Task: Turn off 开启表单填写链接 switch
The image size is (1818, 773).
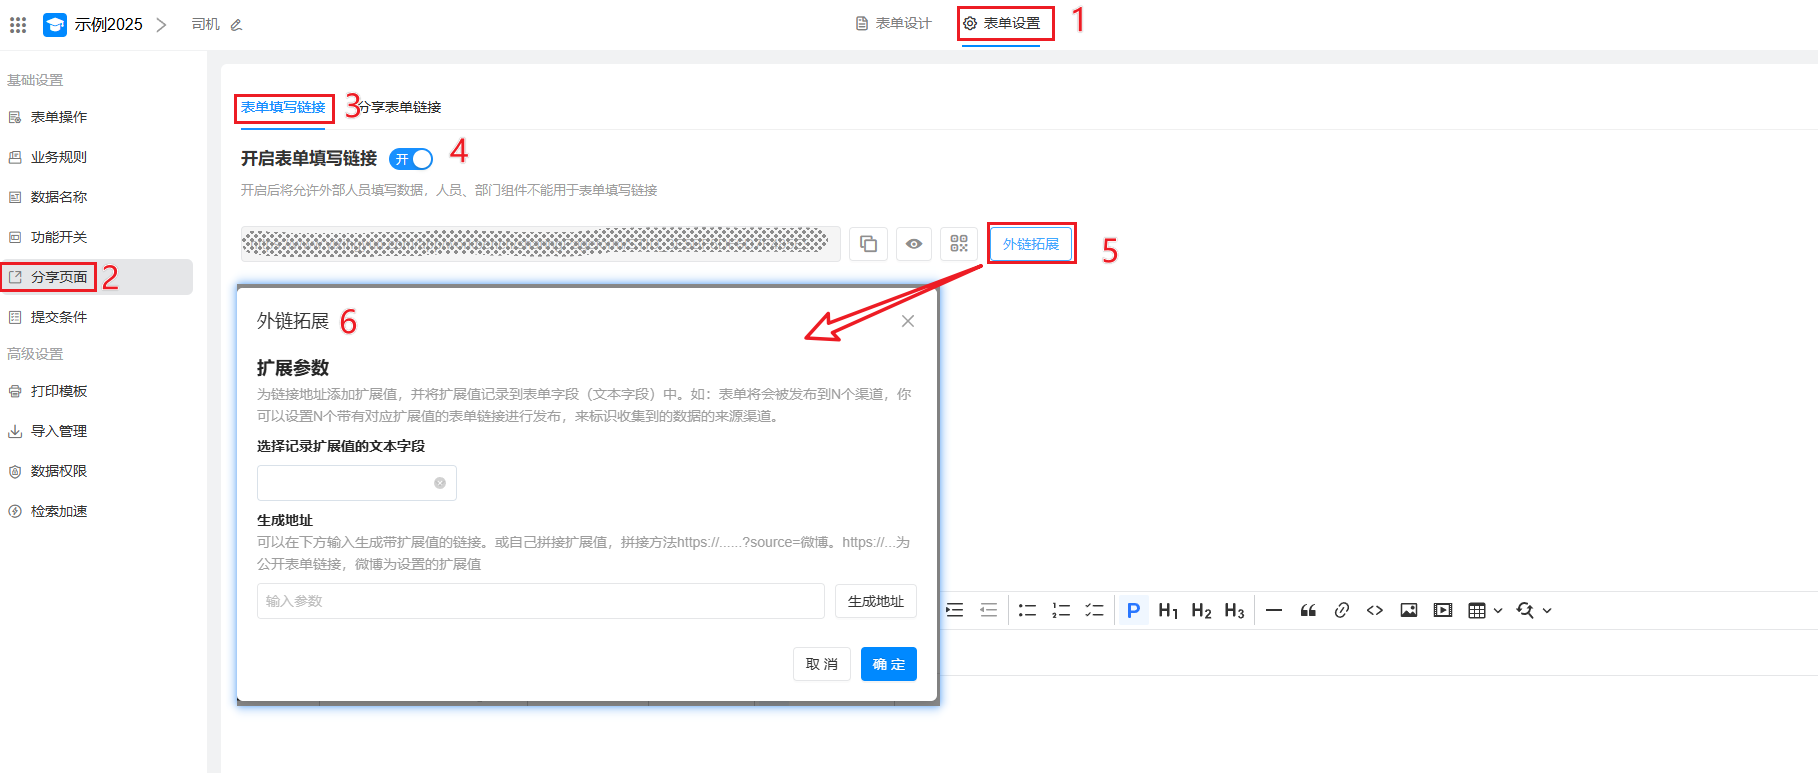Action: click(411, 159)
